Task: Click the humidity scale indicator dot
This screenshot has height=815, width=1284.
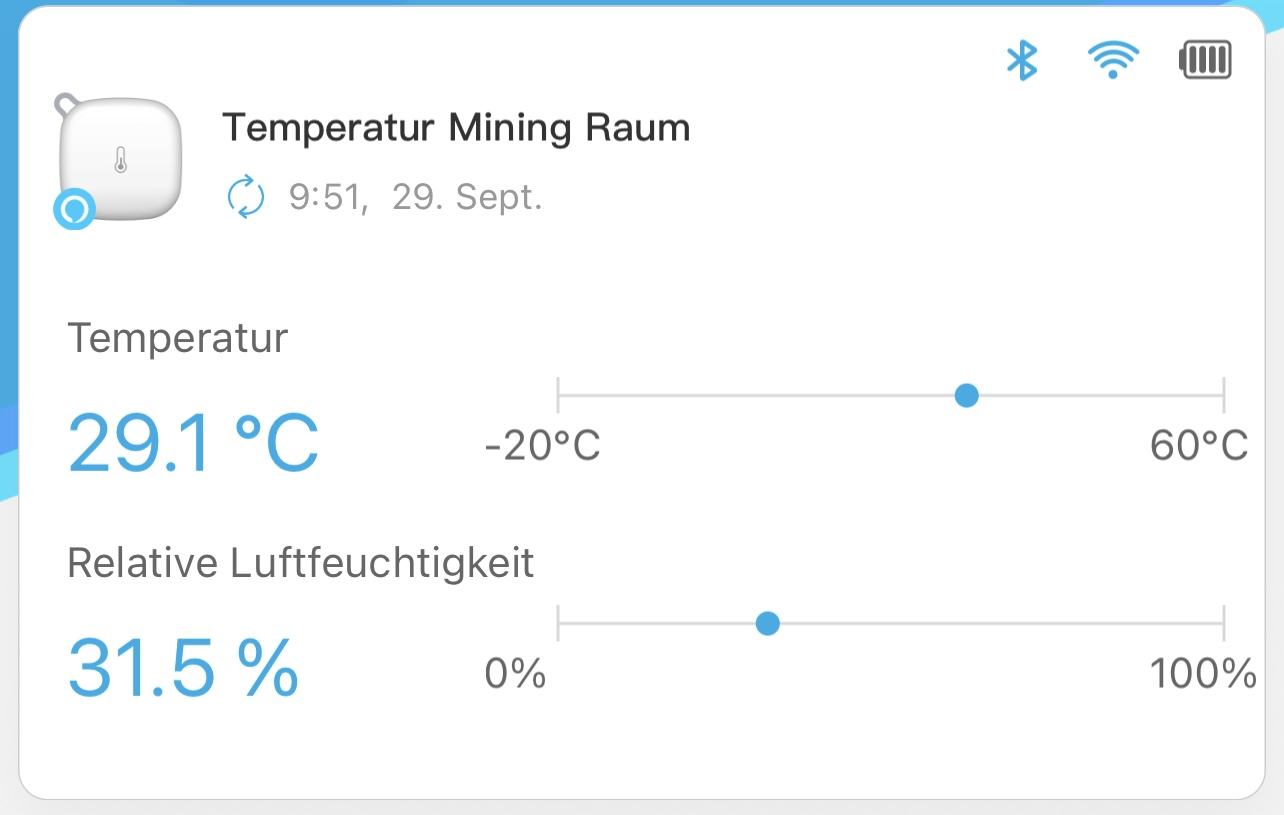Action: coord(767,624)
